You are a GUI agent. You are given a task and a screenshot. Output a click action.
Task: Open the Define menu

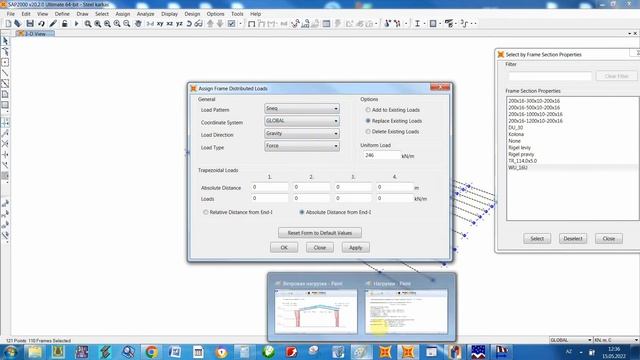(x=62, y=14)
